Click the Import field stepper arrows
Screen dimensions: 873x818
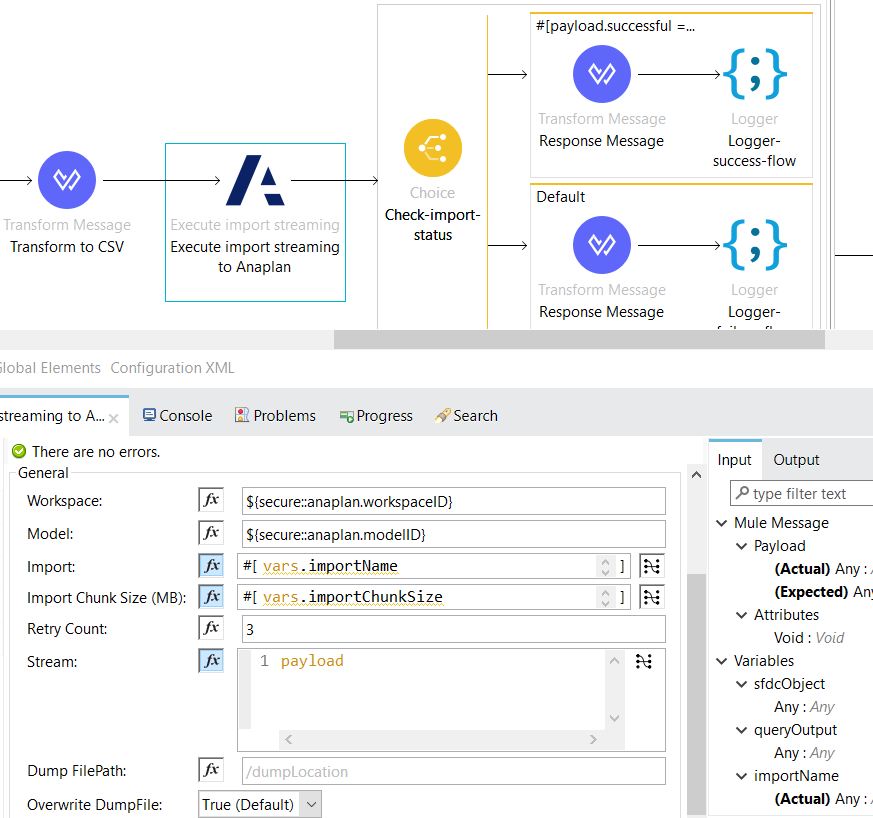pos(605,566)
